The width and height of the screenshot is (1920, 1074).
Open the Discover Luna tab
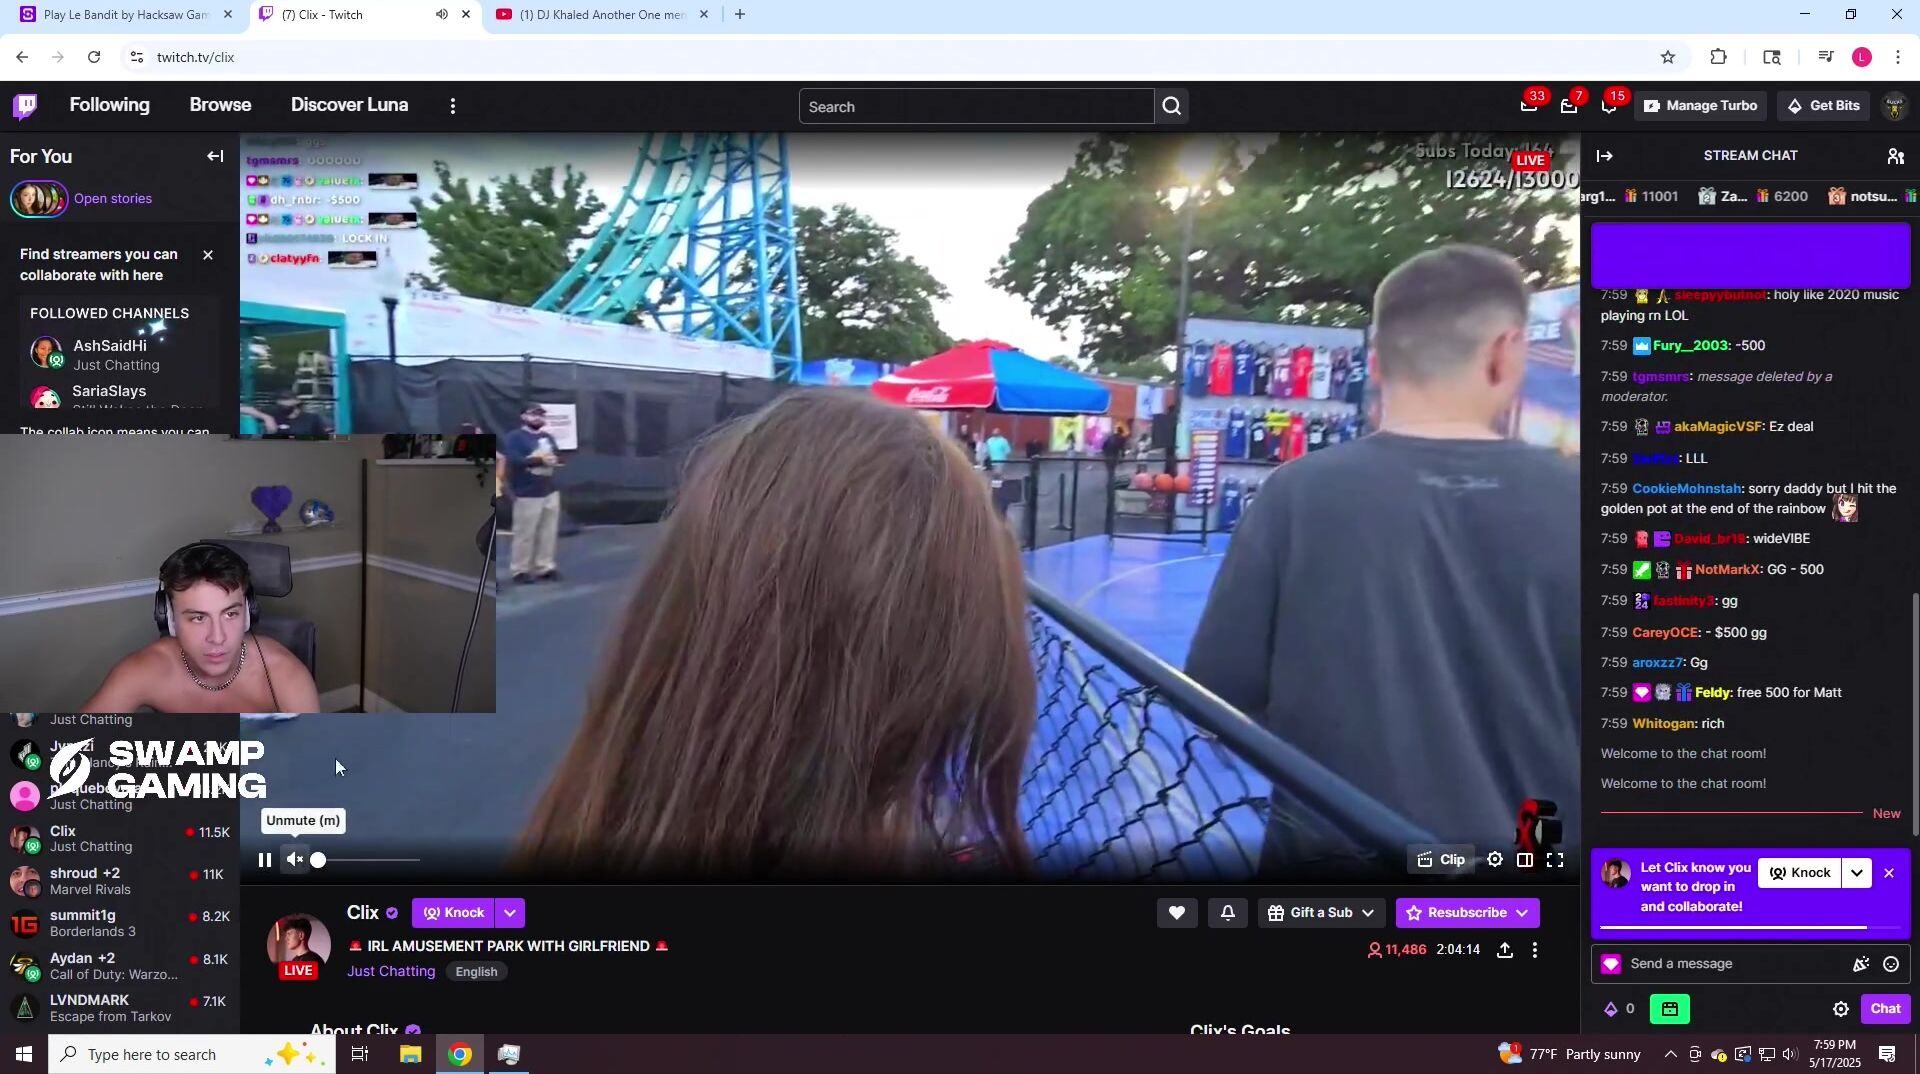349,105
